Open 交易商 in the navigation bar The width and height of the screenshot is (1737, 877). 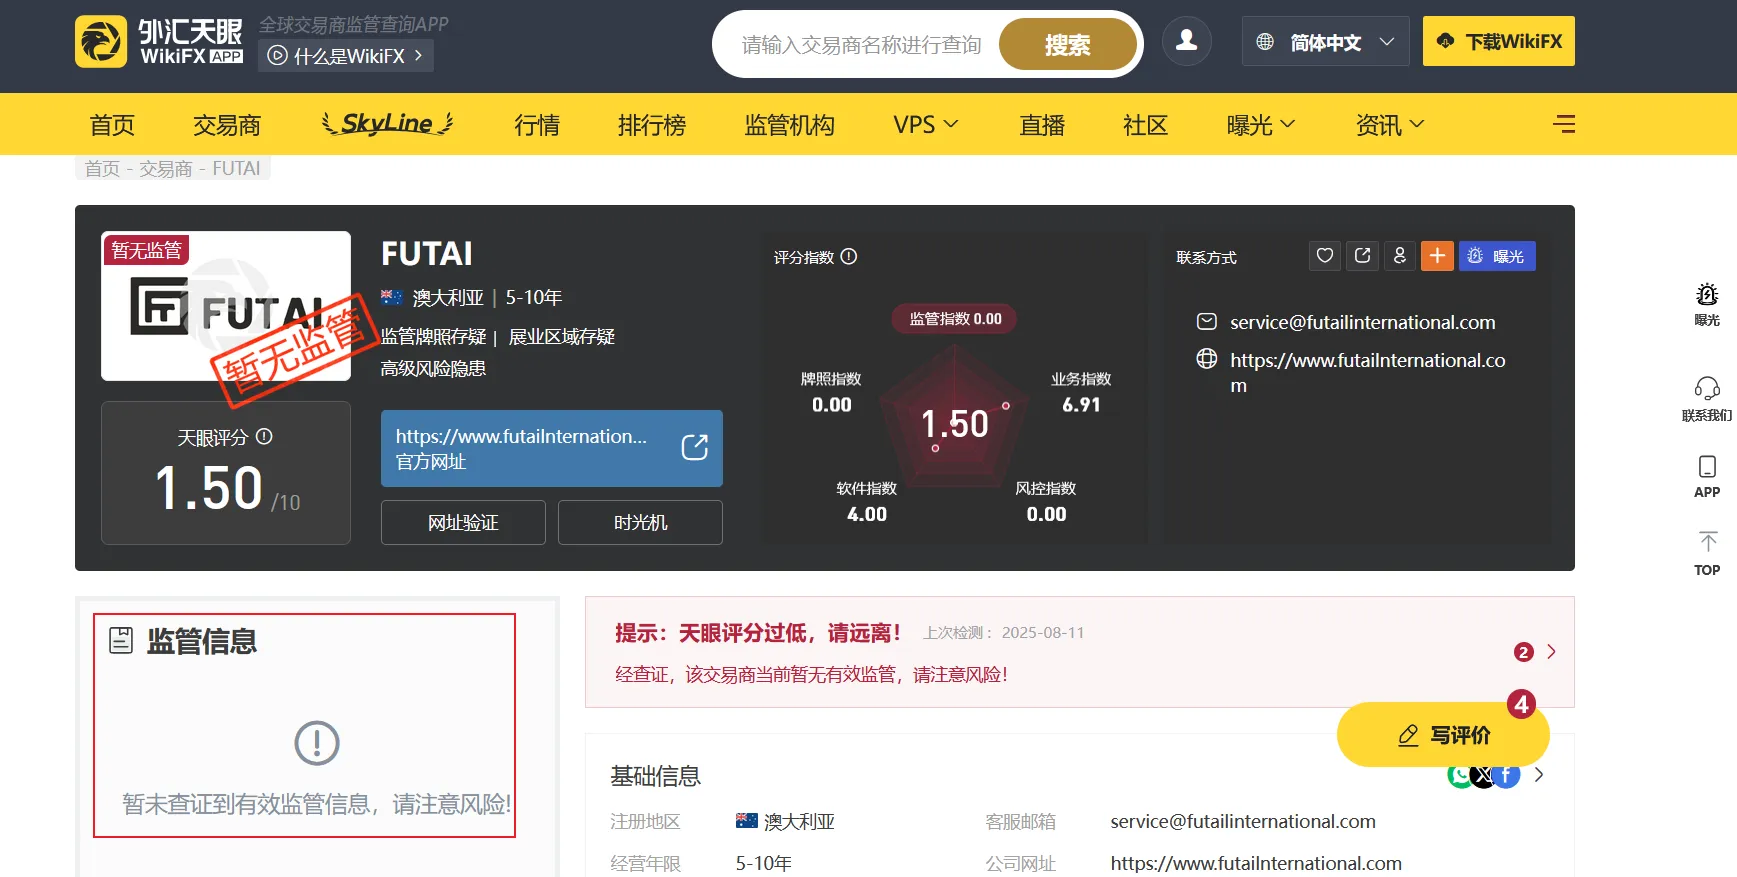click(227, 124)
